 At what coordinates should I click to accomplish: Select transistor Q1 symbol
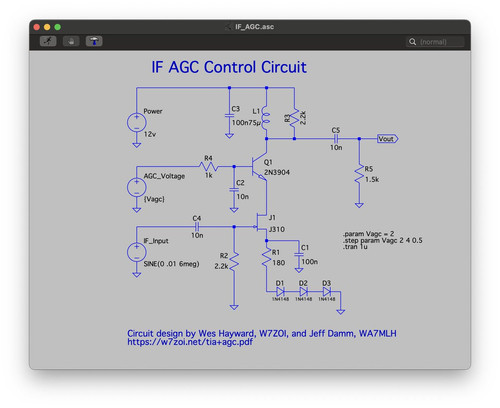tap(259, 166)
